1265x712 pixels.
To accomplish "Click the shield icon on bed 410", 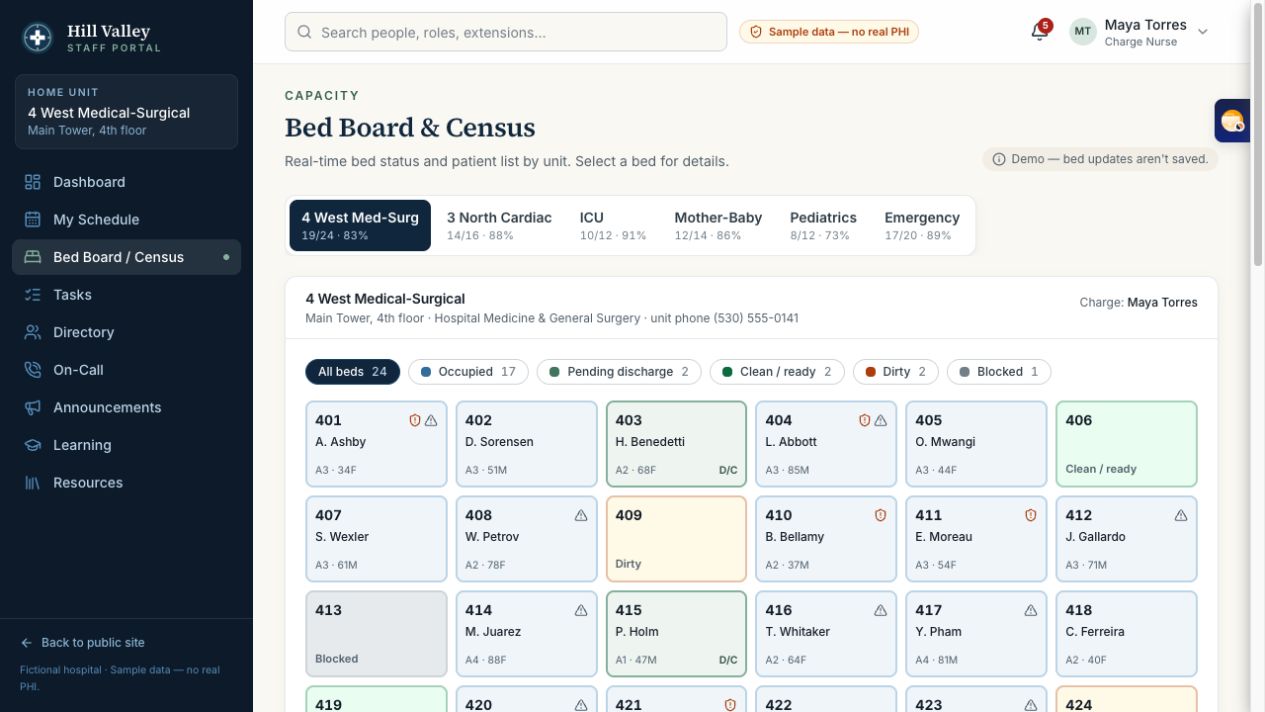I will 881,515.
